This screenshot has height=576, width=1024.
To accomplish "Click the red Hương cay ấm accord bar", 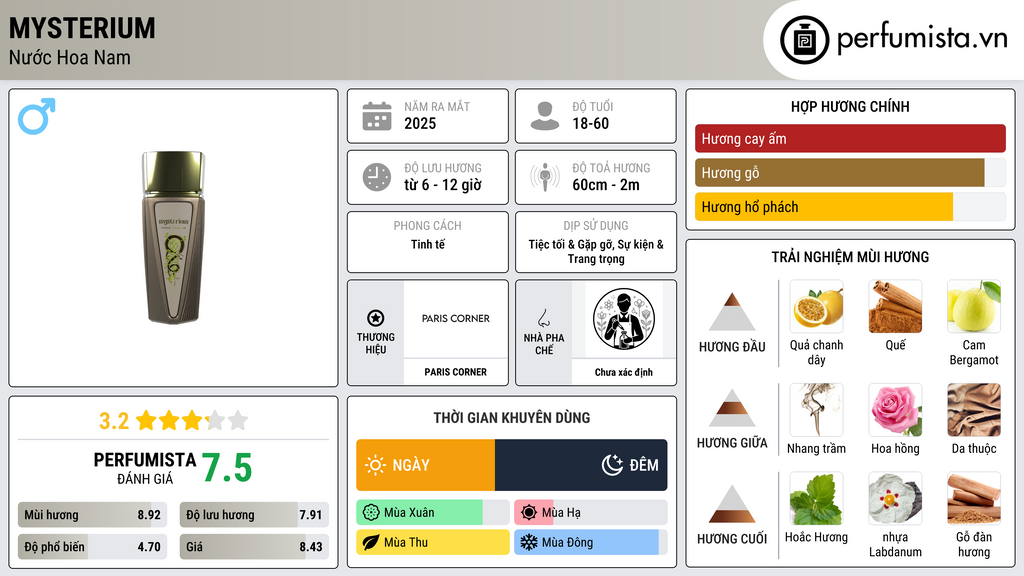I will [850, 138].
